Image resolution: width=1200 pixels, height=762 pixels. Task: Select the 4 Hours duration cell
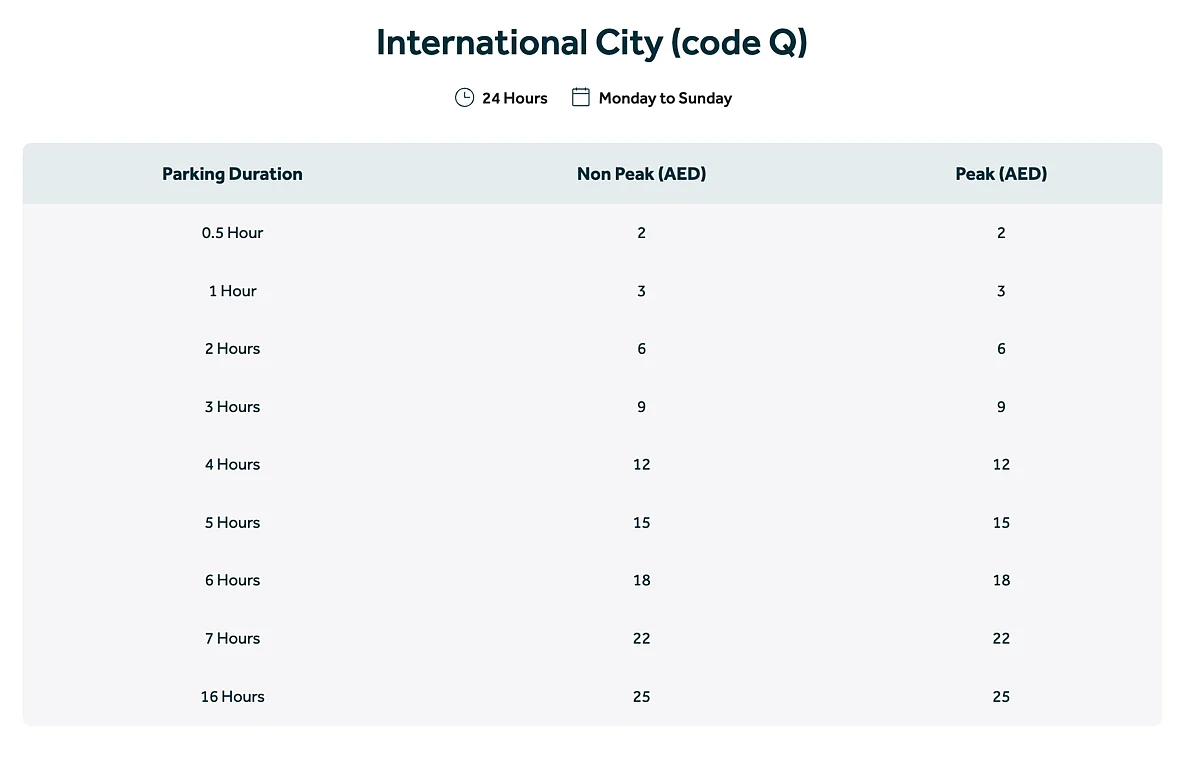232,465
